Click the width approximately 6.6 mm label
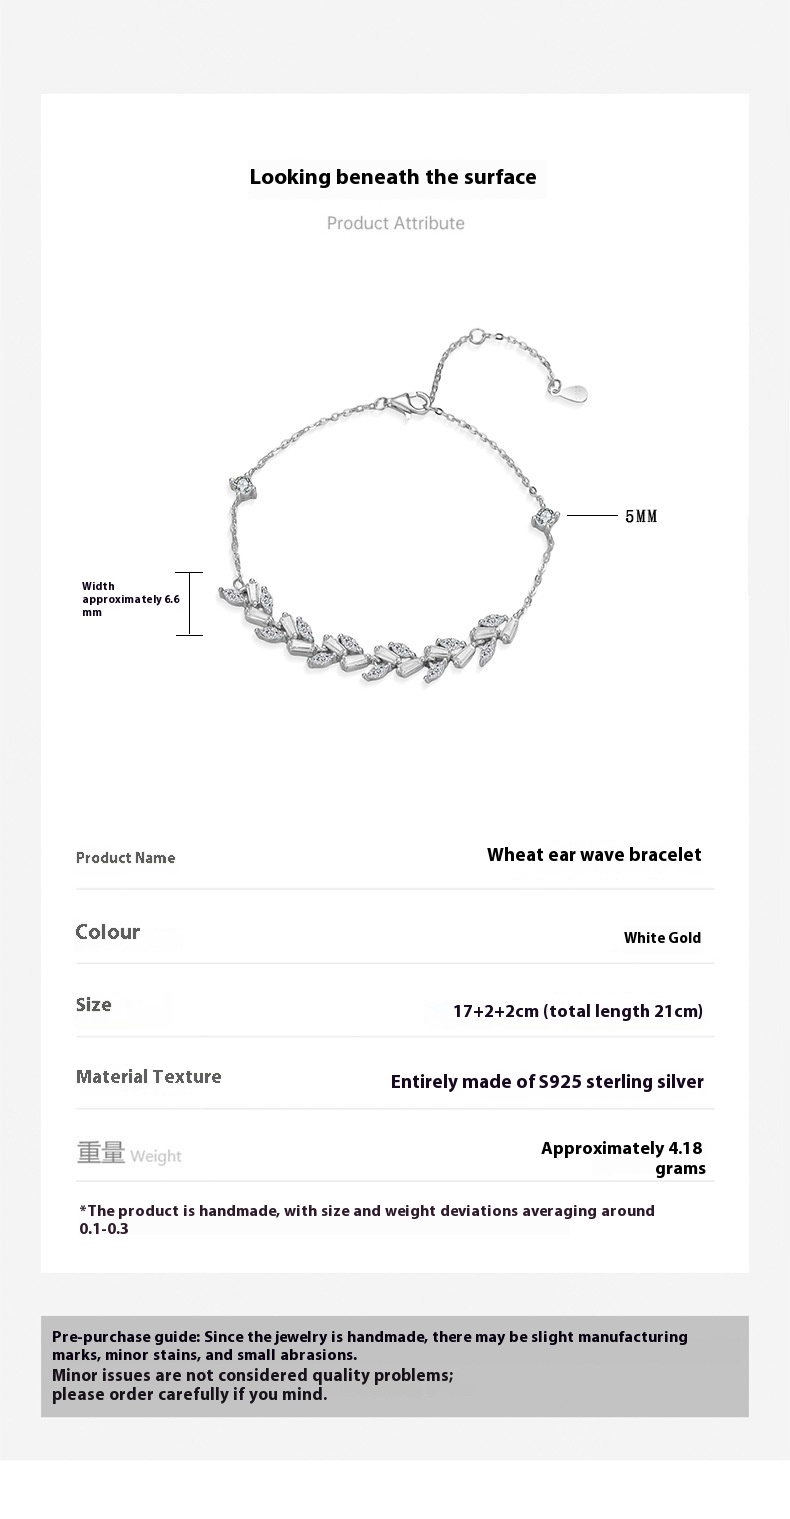 (130, 599)
